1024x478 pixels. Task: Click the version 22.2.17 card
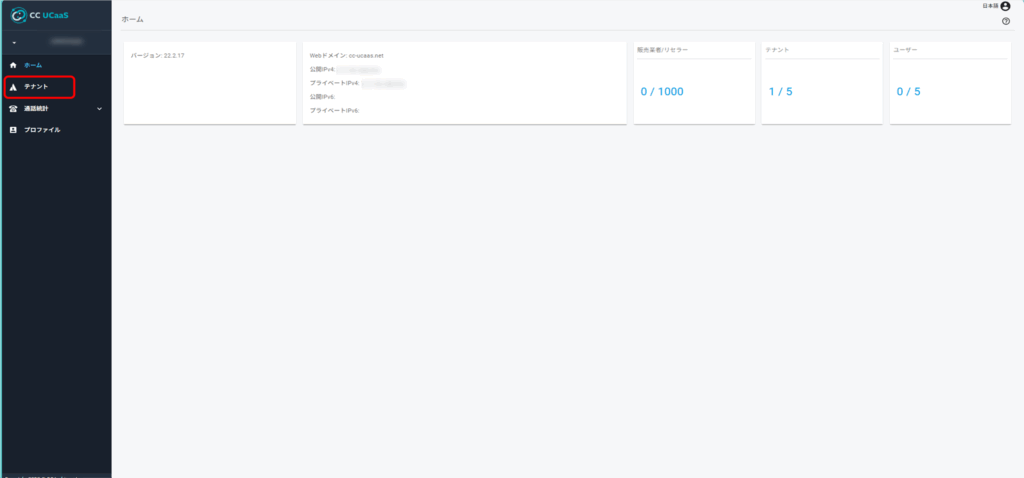coord(210,83)
